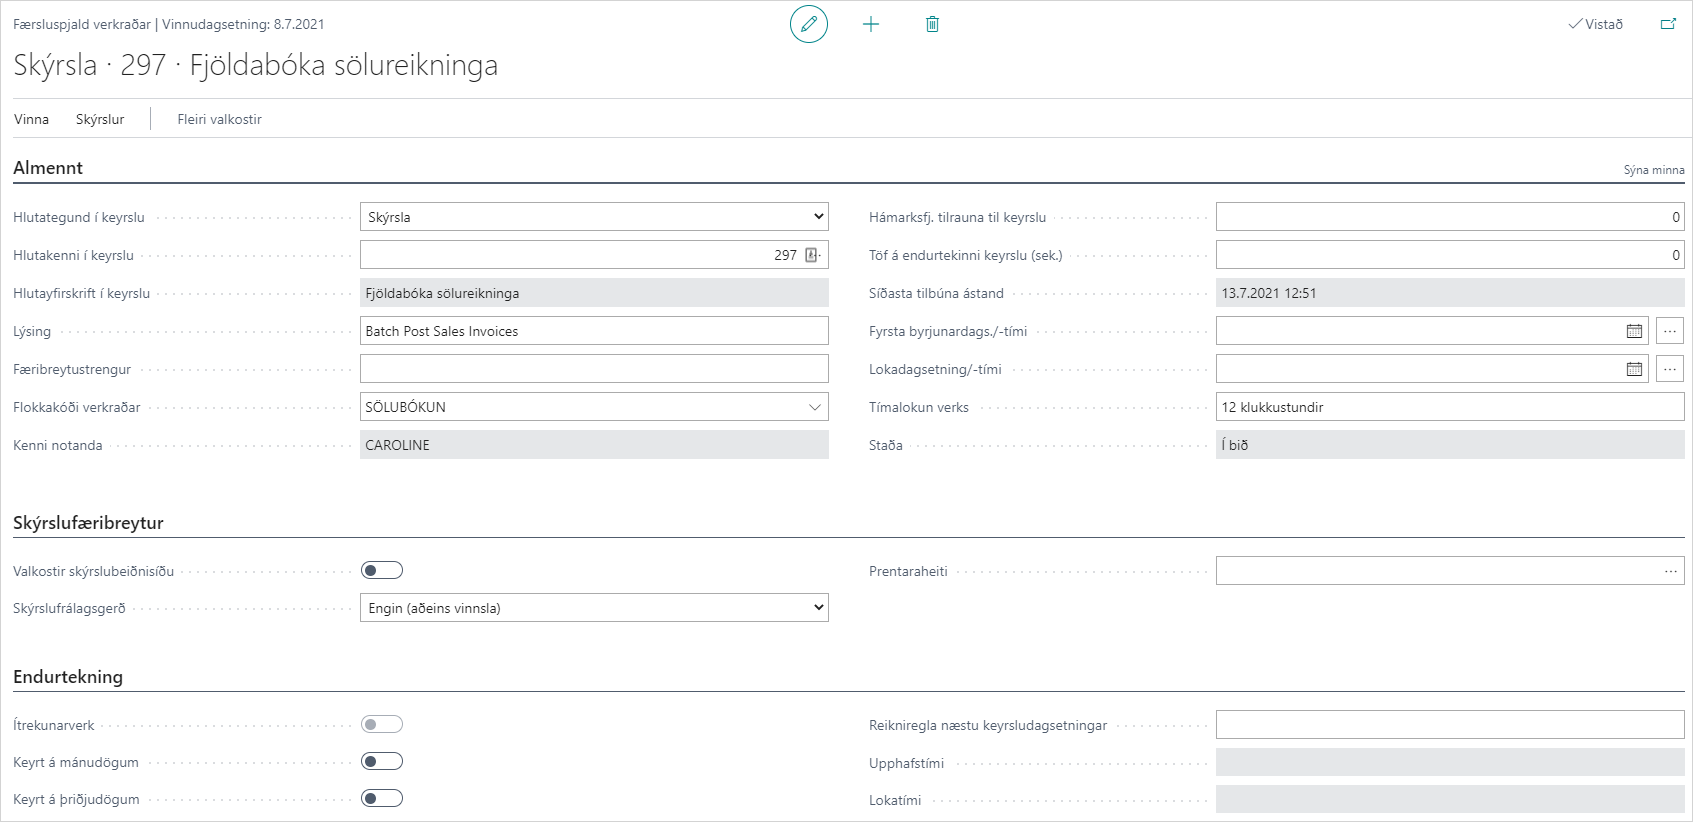Click the trash can delete icon
The height and width of the screenshot is (822, 1693).
[x=932, y=24]
